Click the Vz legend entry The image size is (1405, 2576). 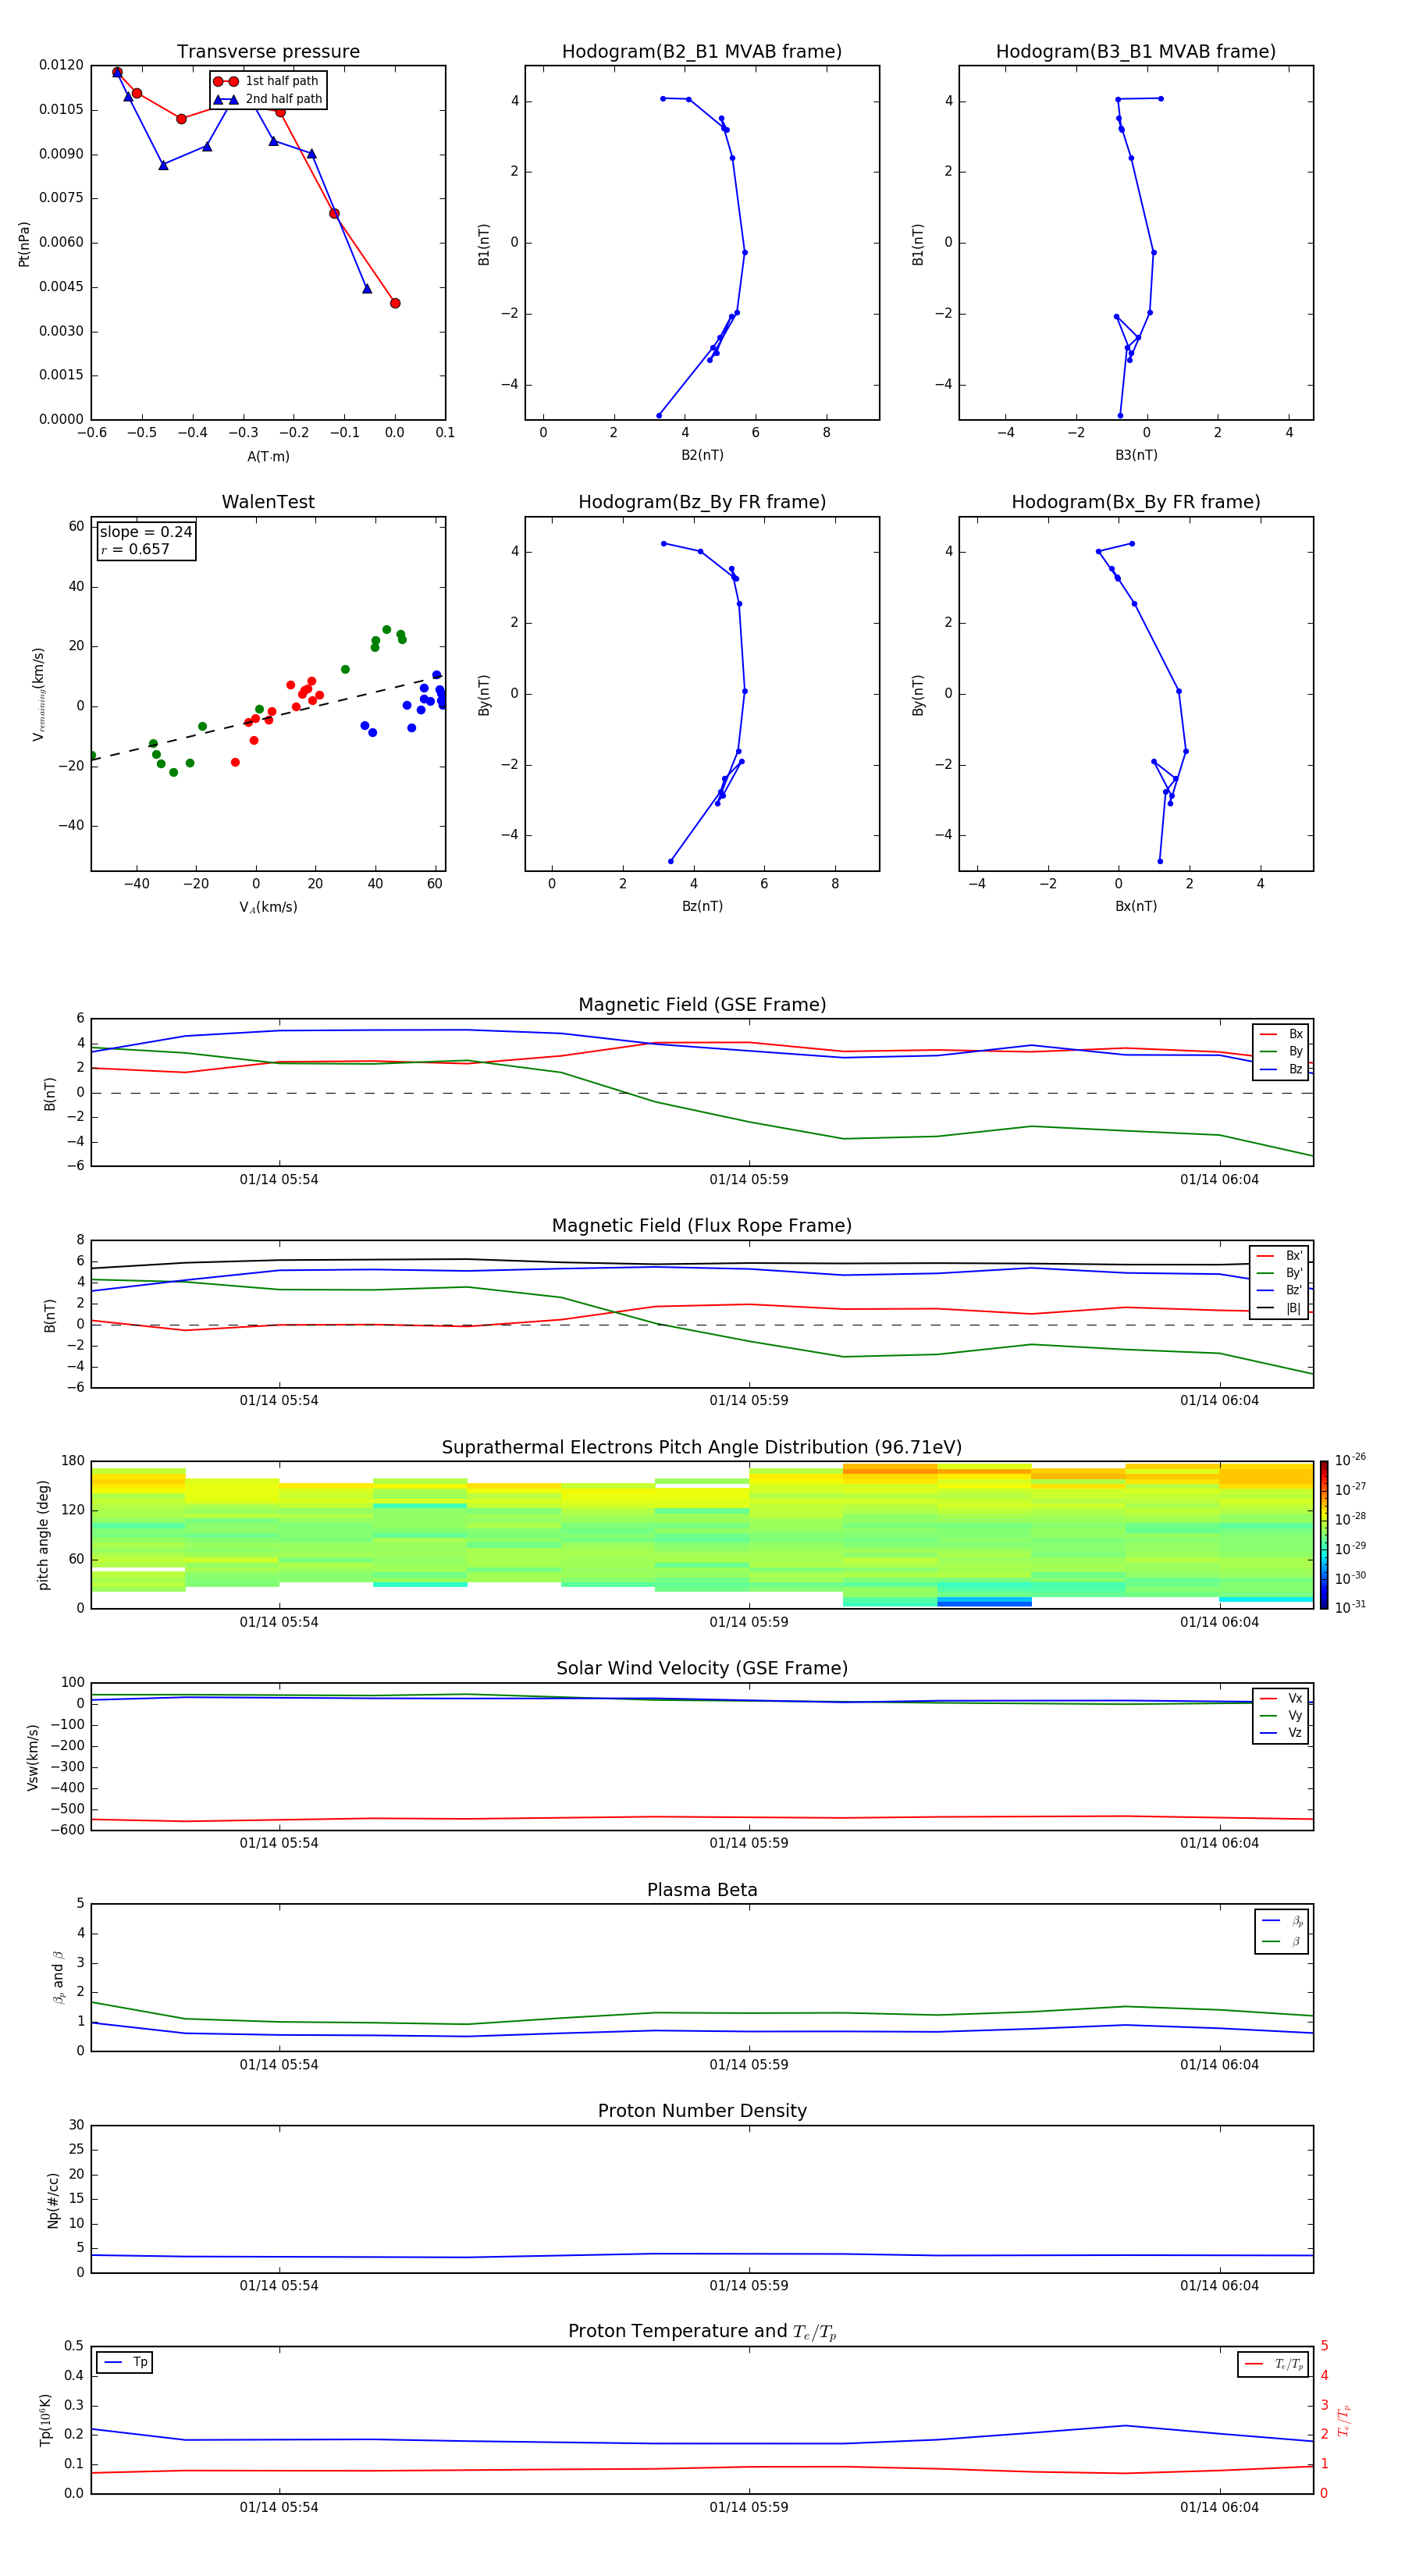tap(1281, 1733)
